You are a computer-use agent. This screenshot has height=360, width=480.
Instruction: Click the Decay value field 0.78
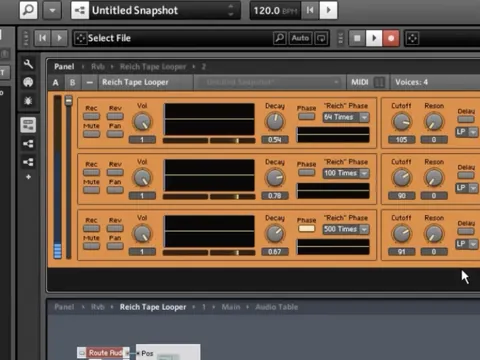[275, 196]
